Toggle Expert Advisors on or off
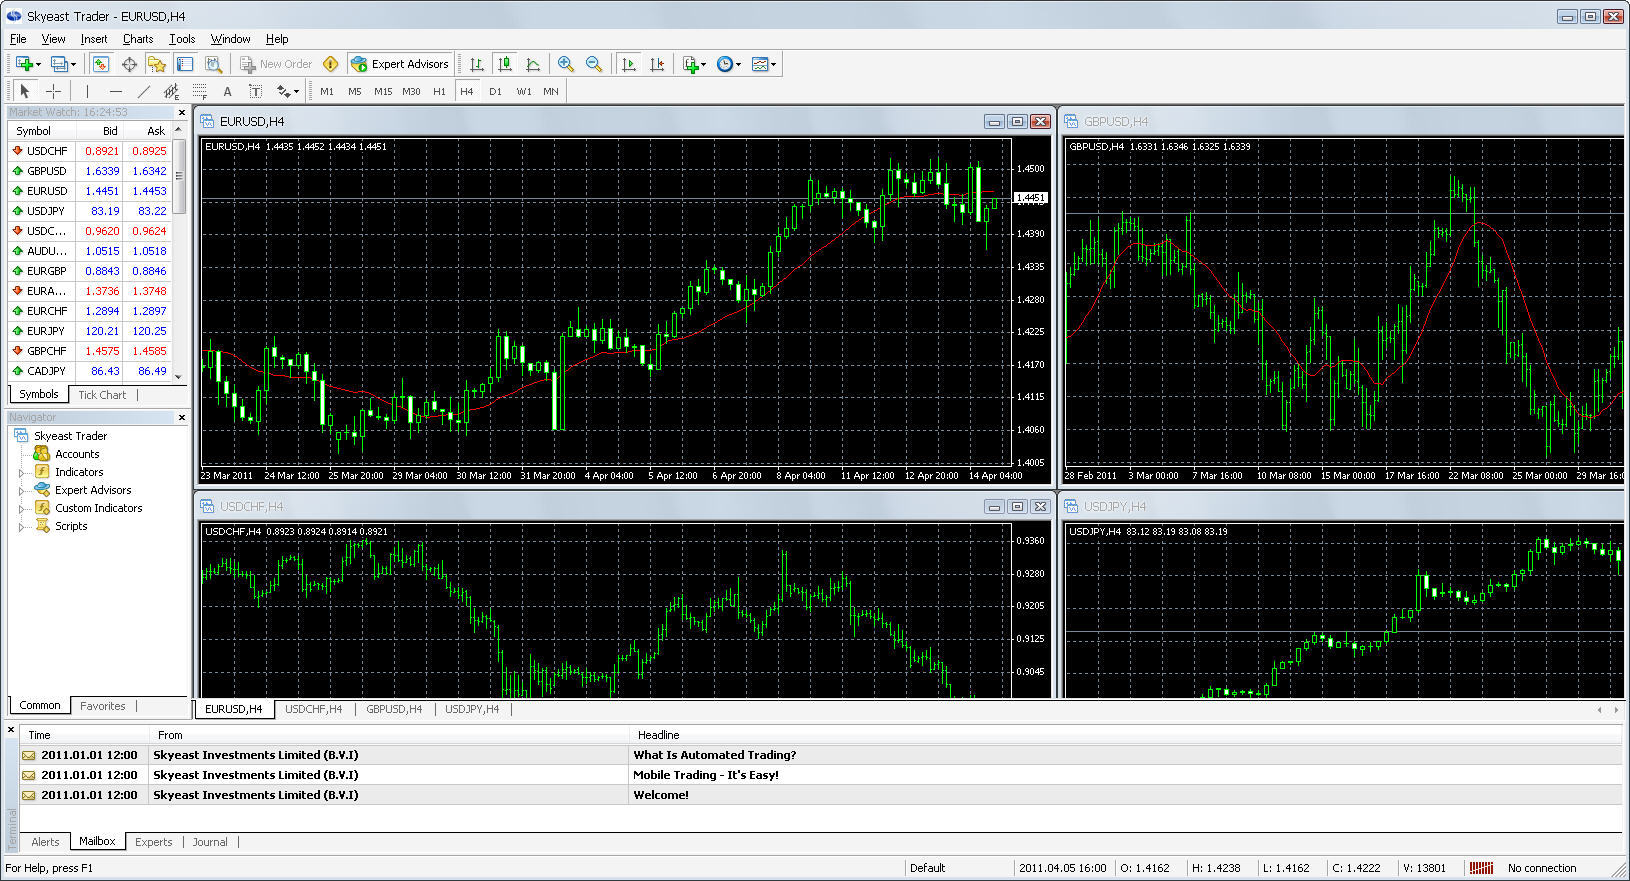The image size is (1630, 881). coord(400,64)
